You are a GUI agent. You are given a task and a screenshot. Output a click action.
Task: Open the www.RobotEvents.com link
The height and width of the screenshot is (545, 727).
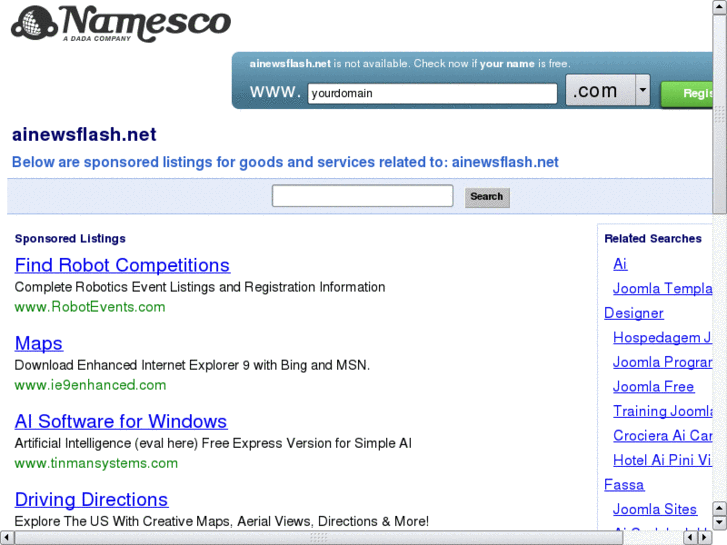point(90,307)
